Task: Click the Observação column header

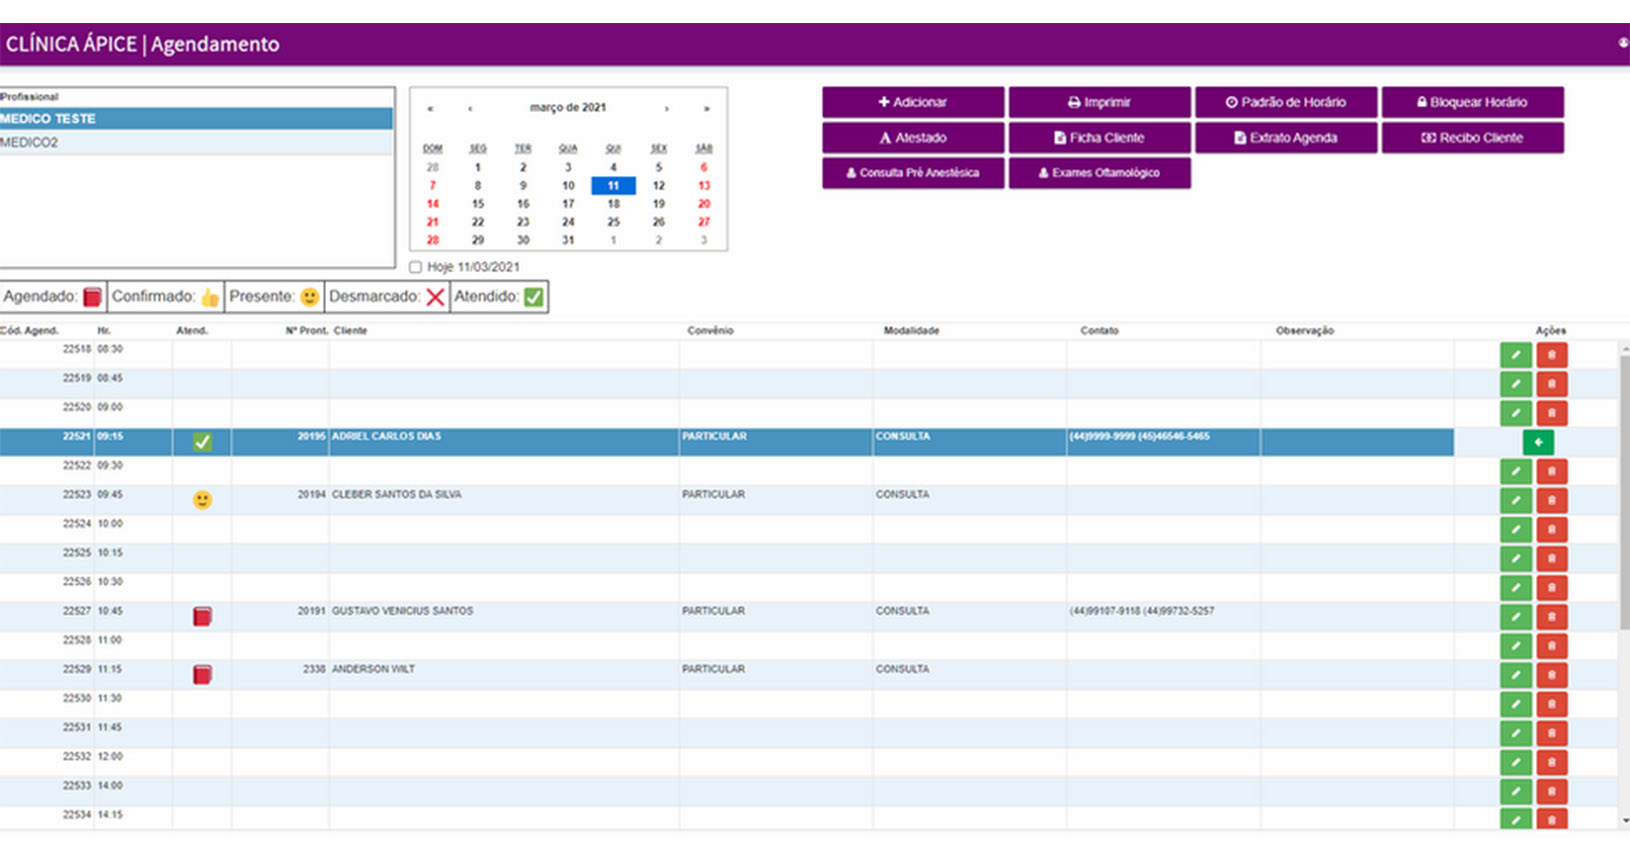Action: click(x=1305, y=331)
